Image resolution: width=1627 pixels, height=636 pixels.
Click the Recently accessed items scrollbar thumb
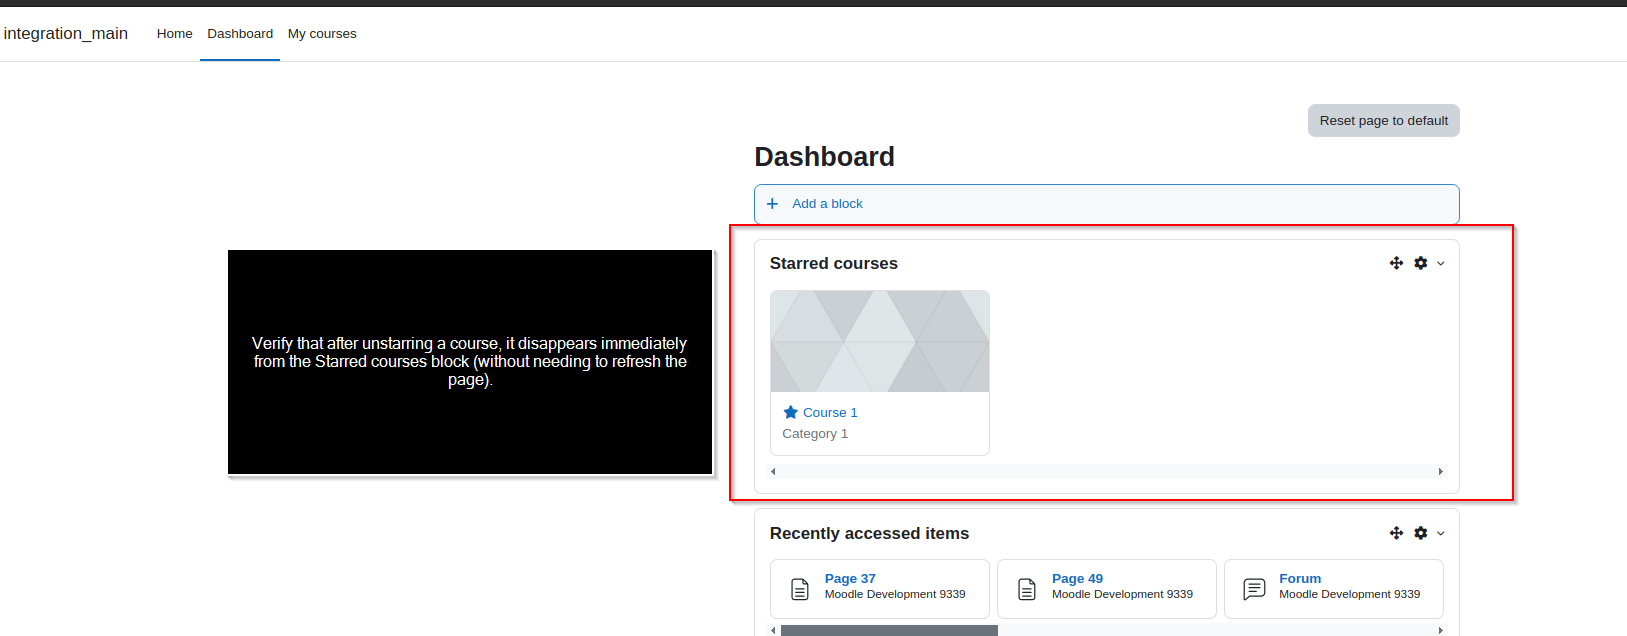[889, 631]
